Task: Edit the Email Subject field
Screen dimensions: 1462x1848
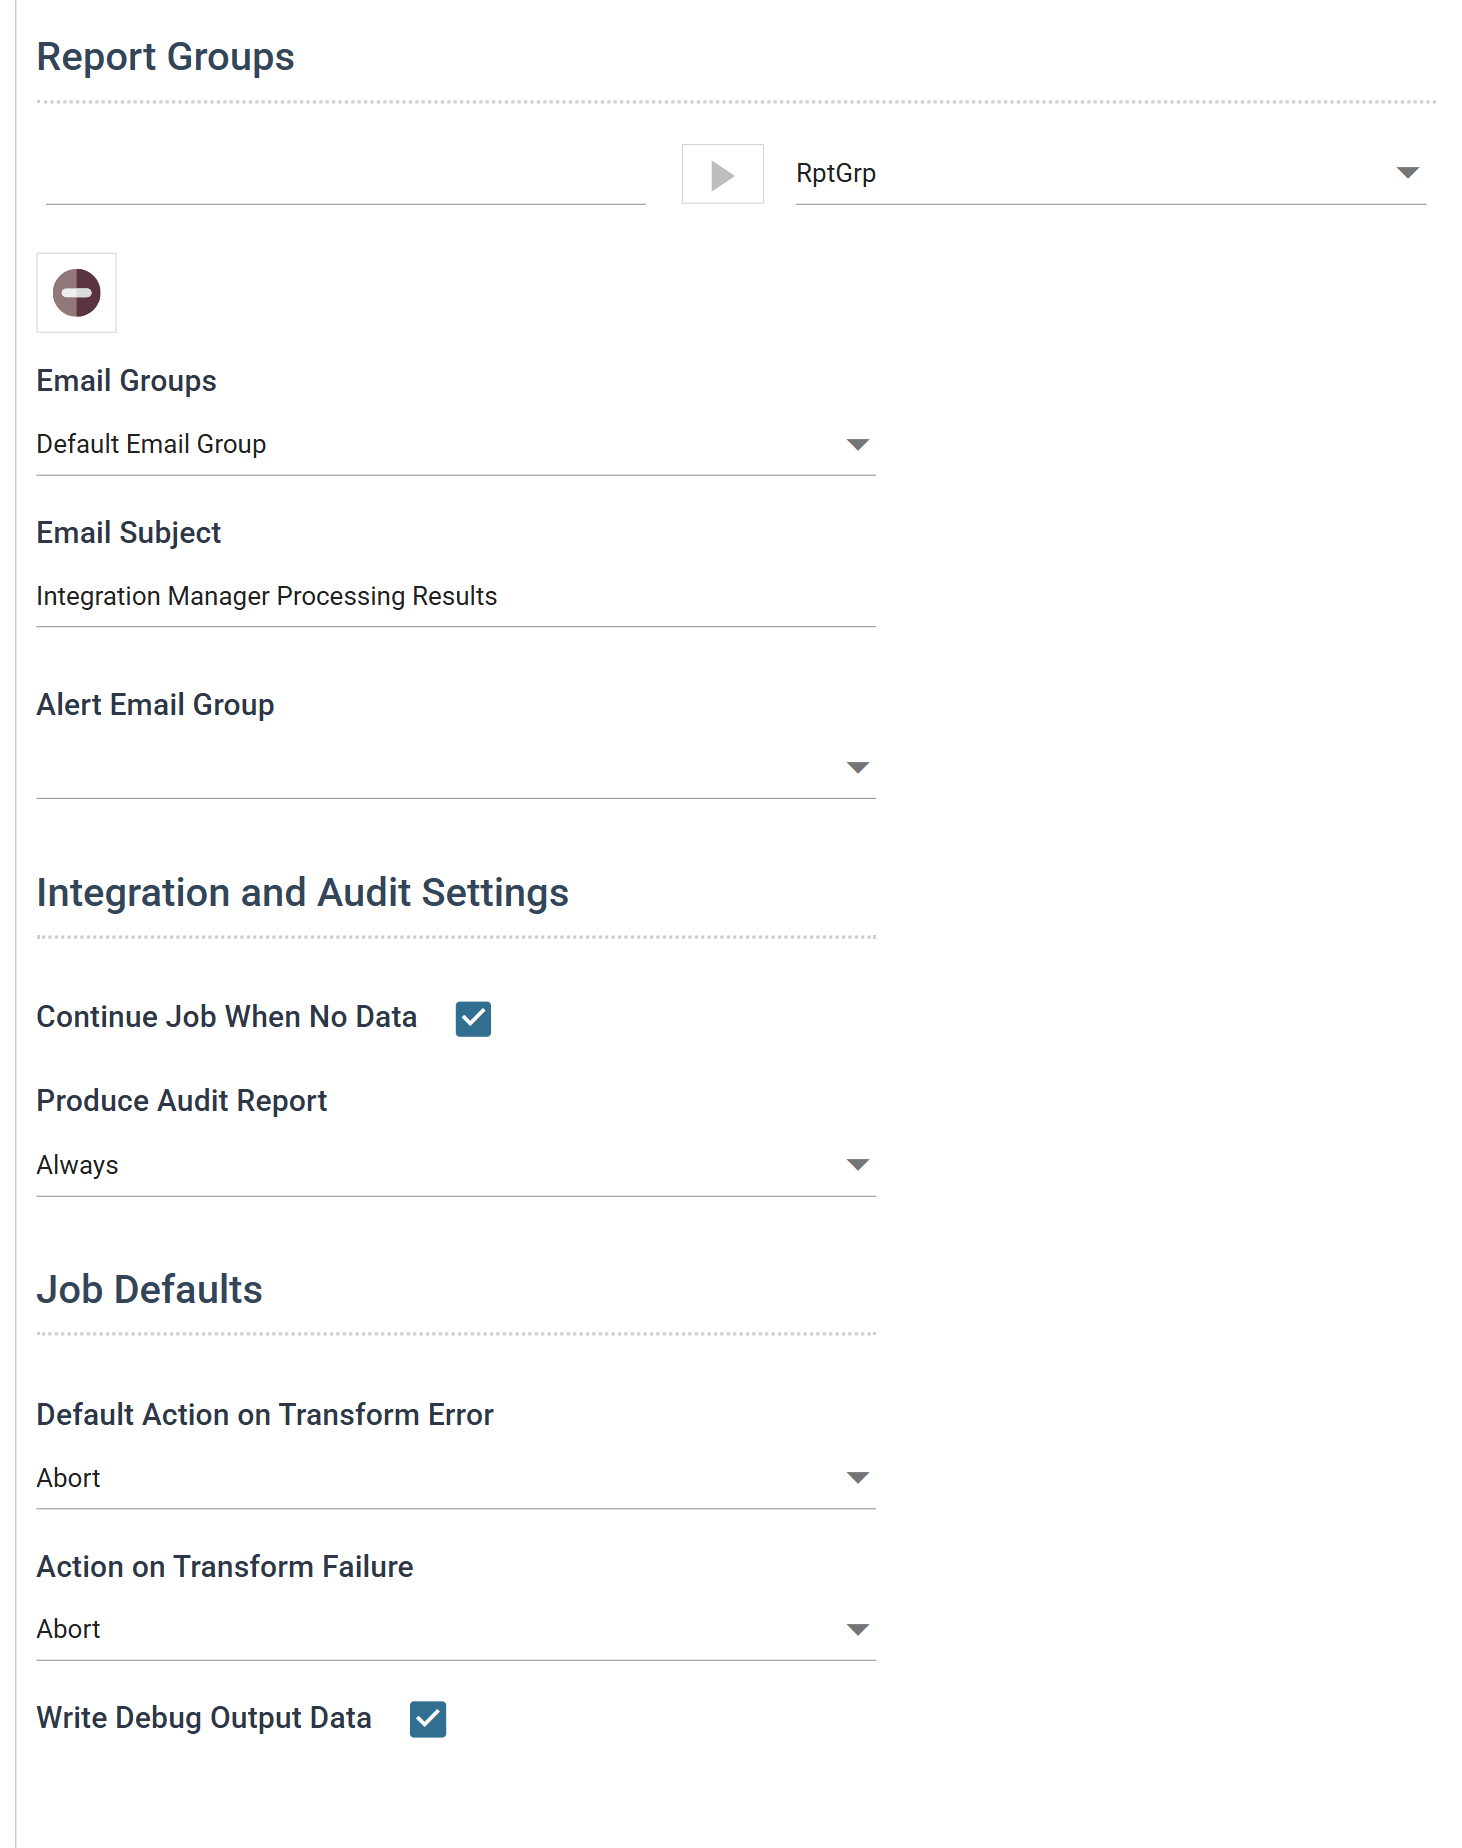Action: [456, 597]
